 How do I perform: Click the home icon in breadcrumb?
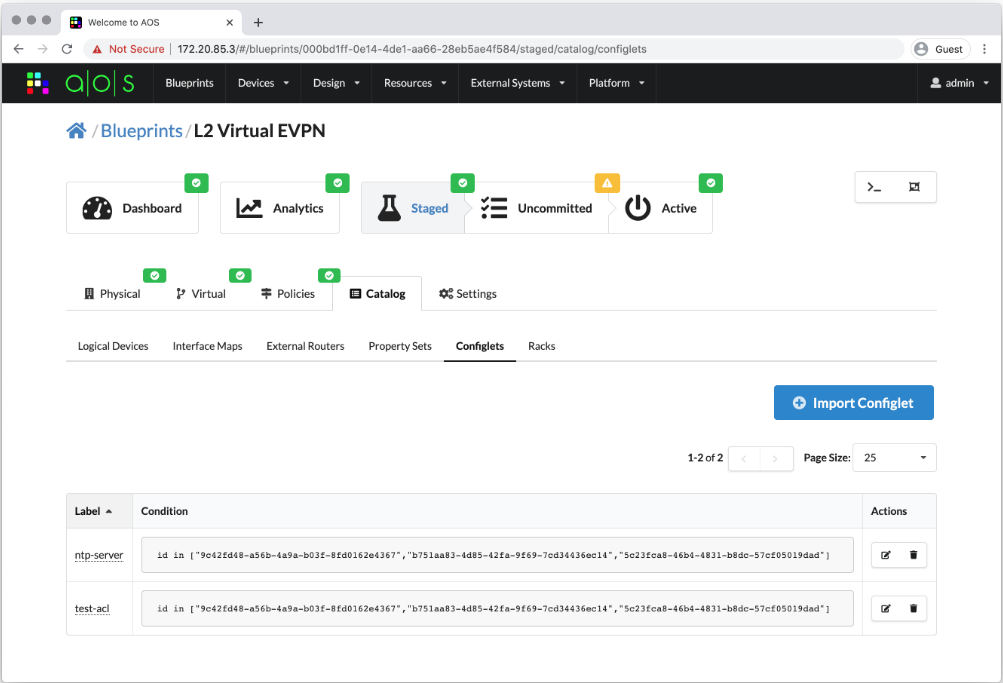[x=76, y=131]
